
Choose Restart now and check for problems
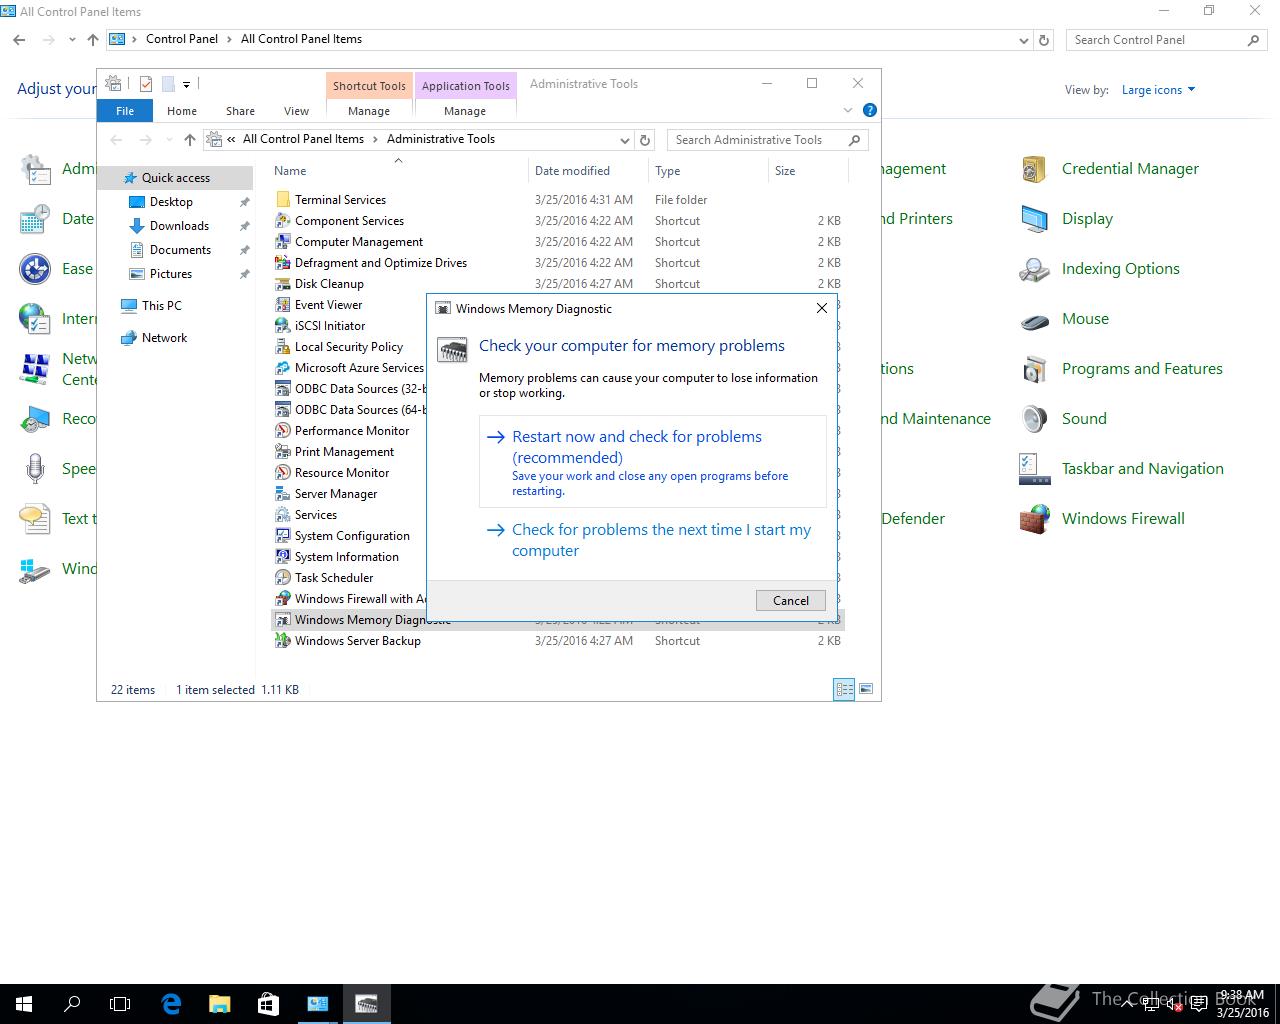click(653, 462)
